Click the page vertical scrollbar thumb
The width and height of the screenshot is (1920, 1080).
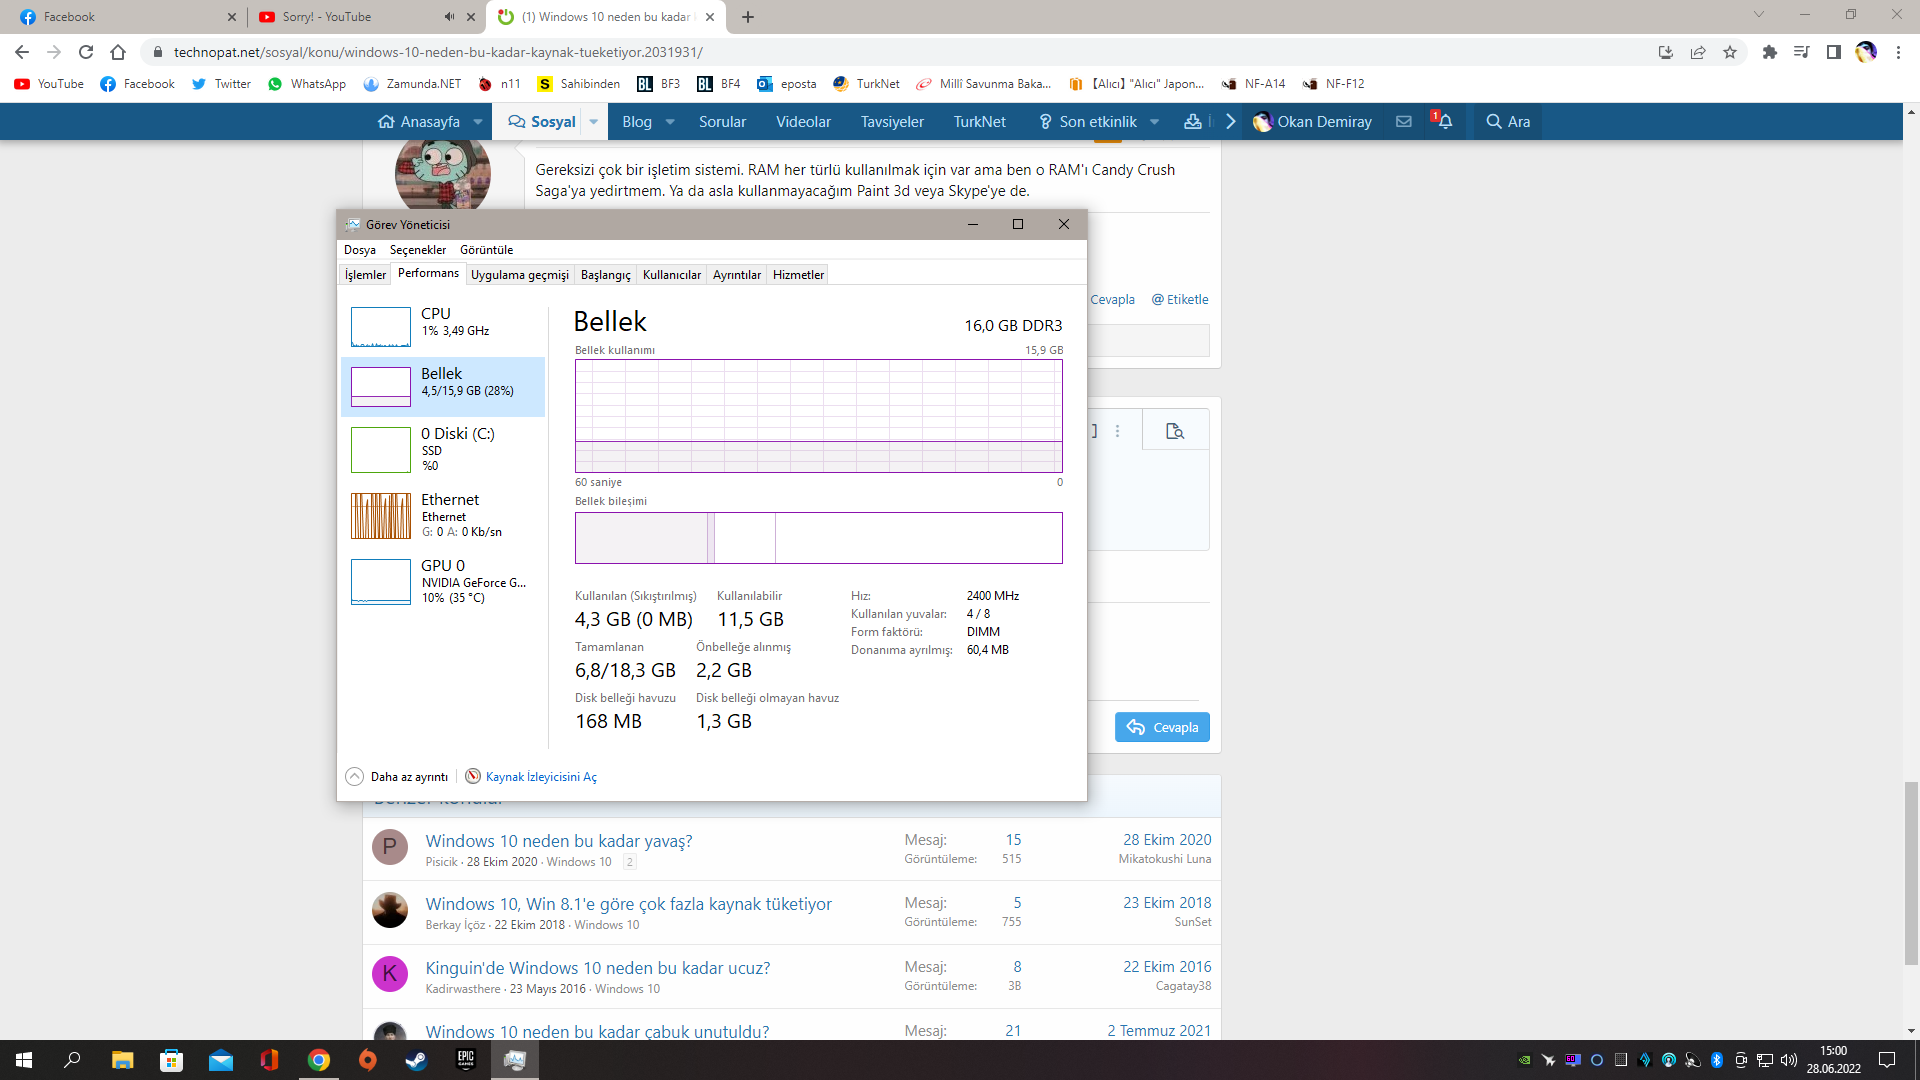1911,872
